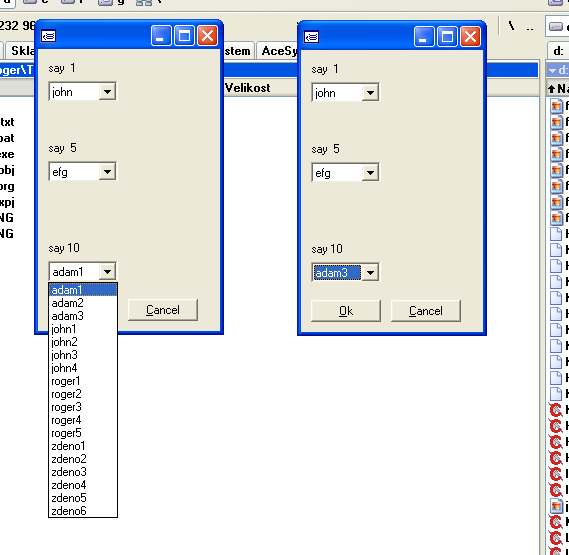Click Cancel in the left dialog
The height and width of the screenshot is (555, 569).
click(x=163, y=310)
